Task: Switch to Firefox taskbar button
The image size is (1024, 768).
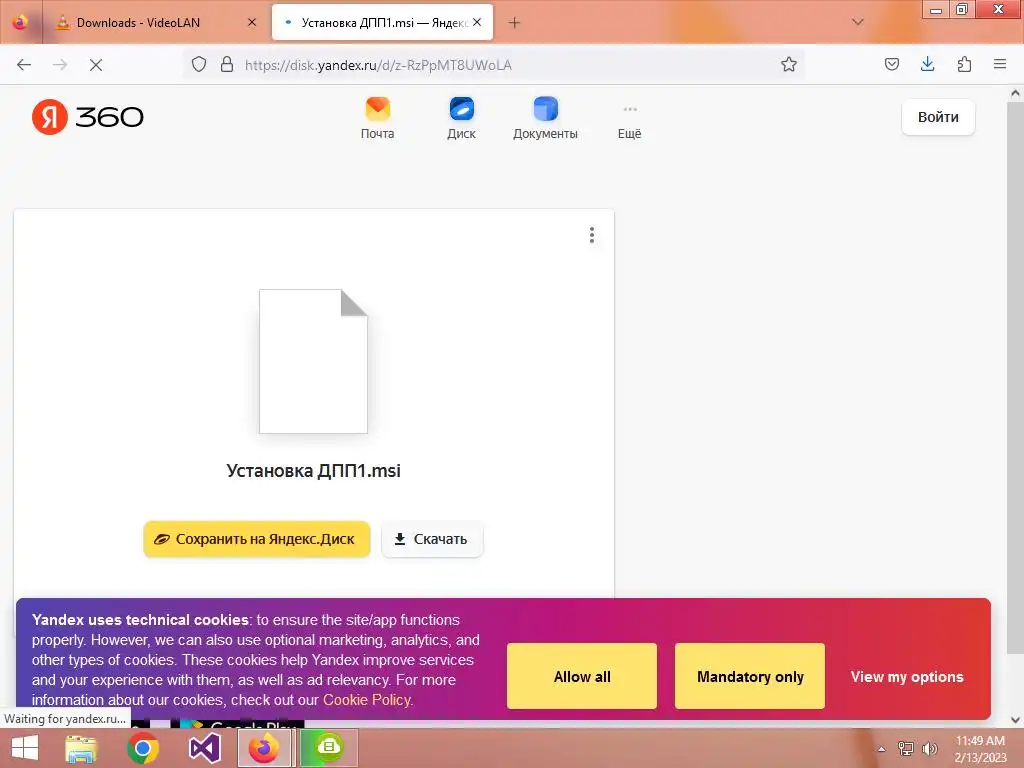Action: pyautogui.click(x=264, y=748)
